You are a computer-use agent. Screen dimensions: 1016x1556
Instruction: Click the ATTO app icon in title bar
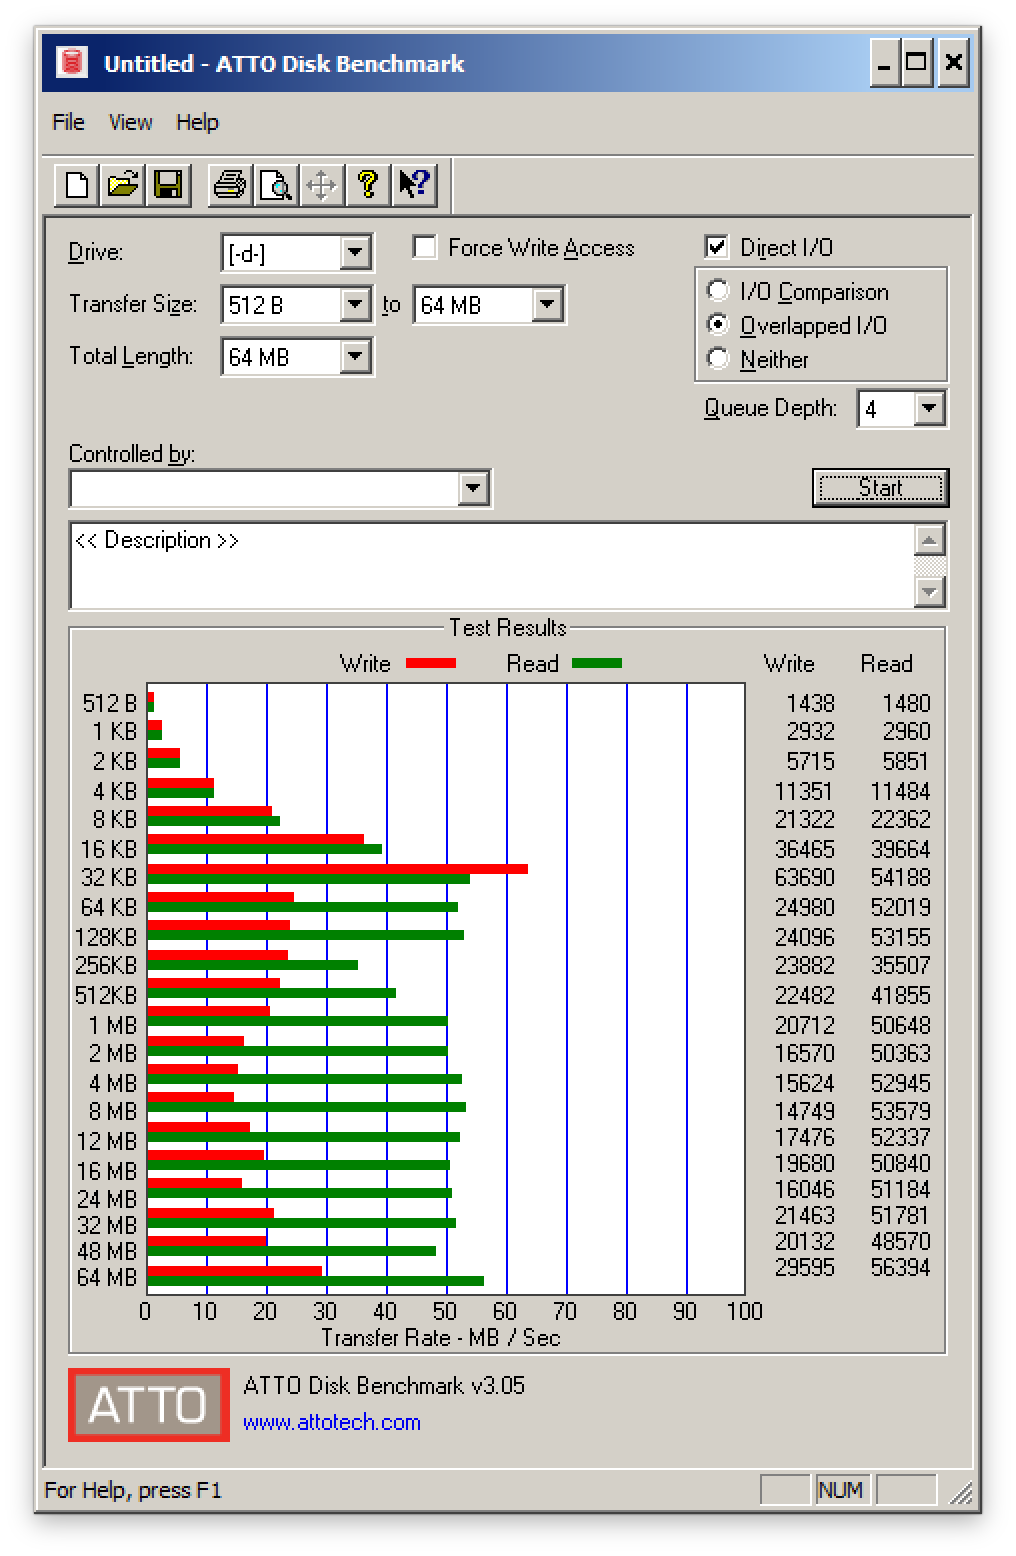pos(72,63)
